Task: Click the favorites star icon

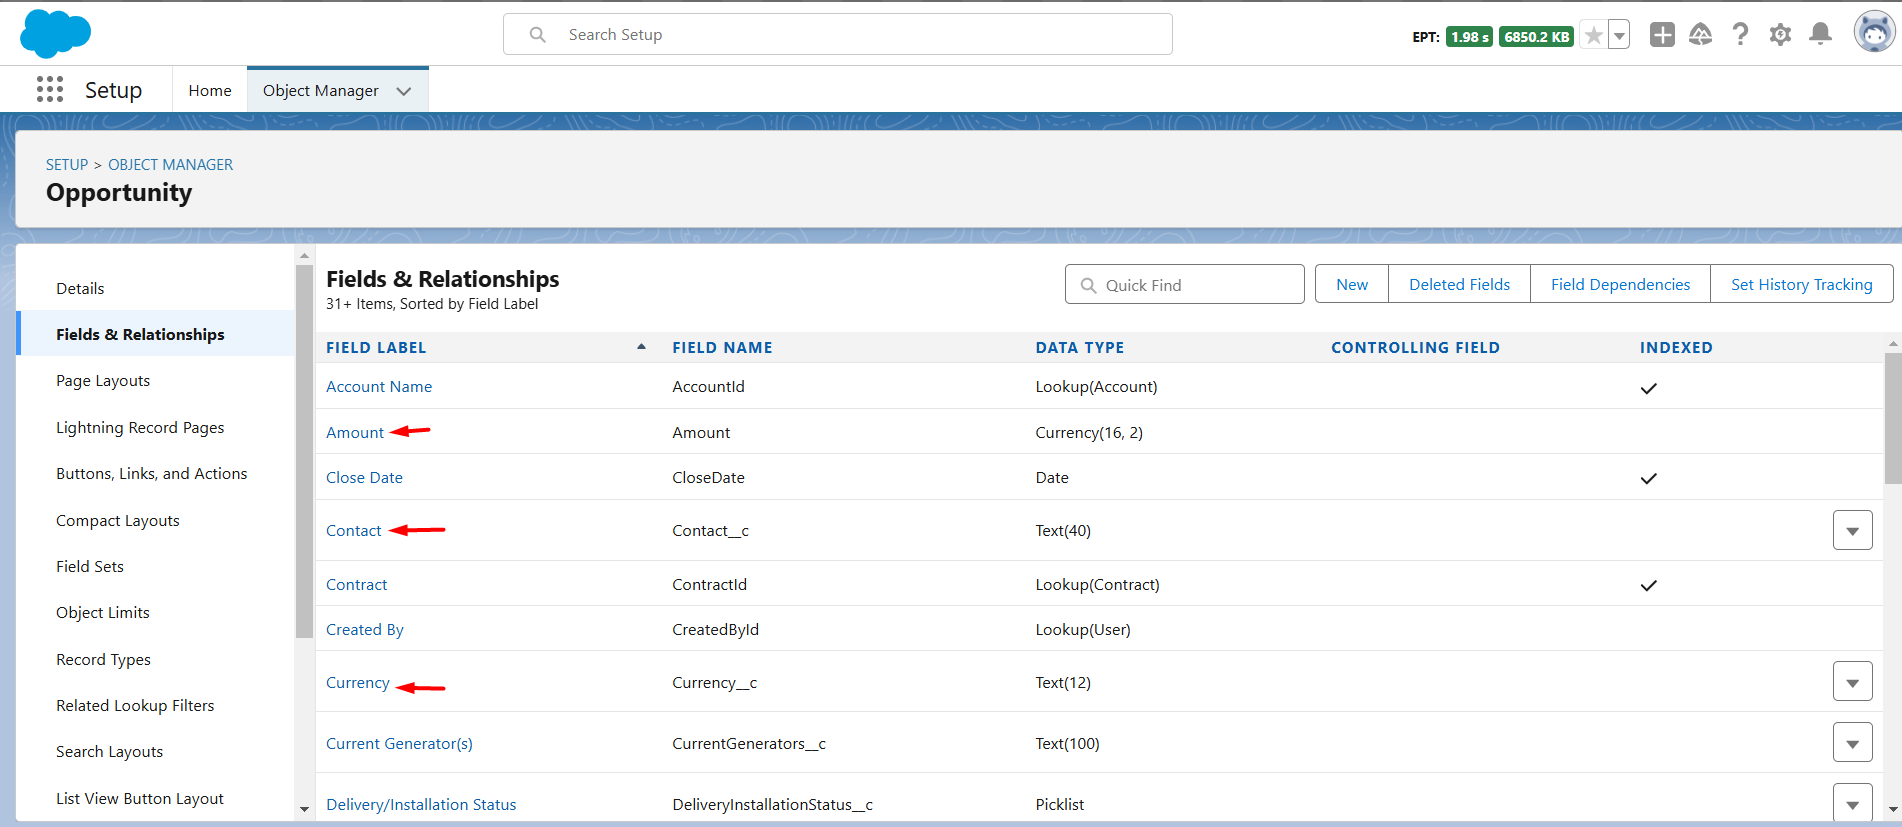Action: pos(1593,36)
